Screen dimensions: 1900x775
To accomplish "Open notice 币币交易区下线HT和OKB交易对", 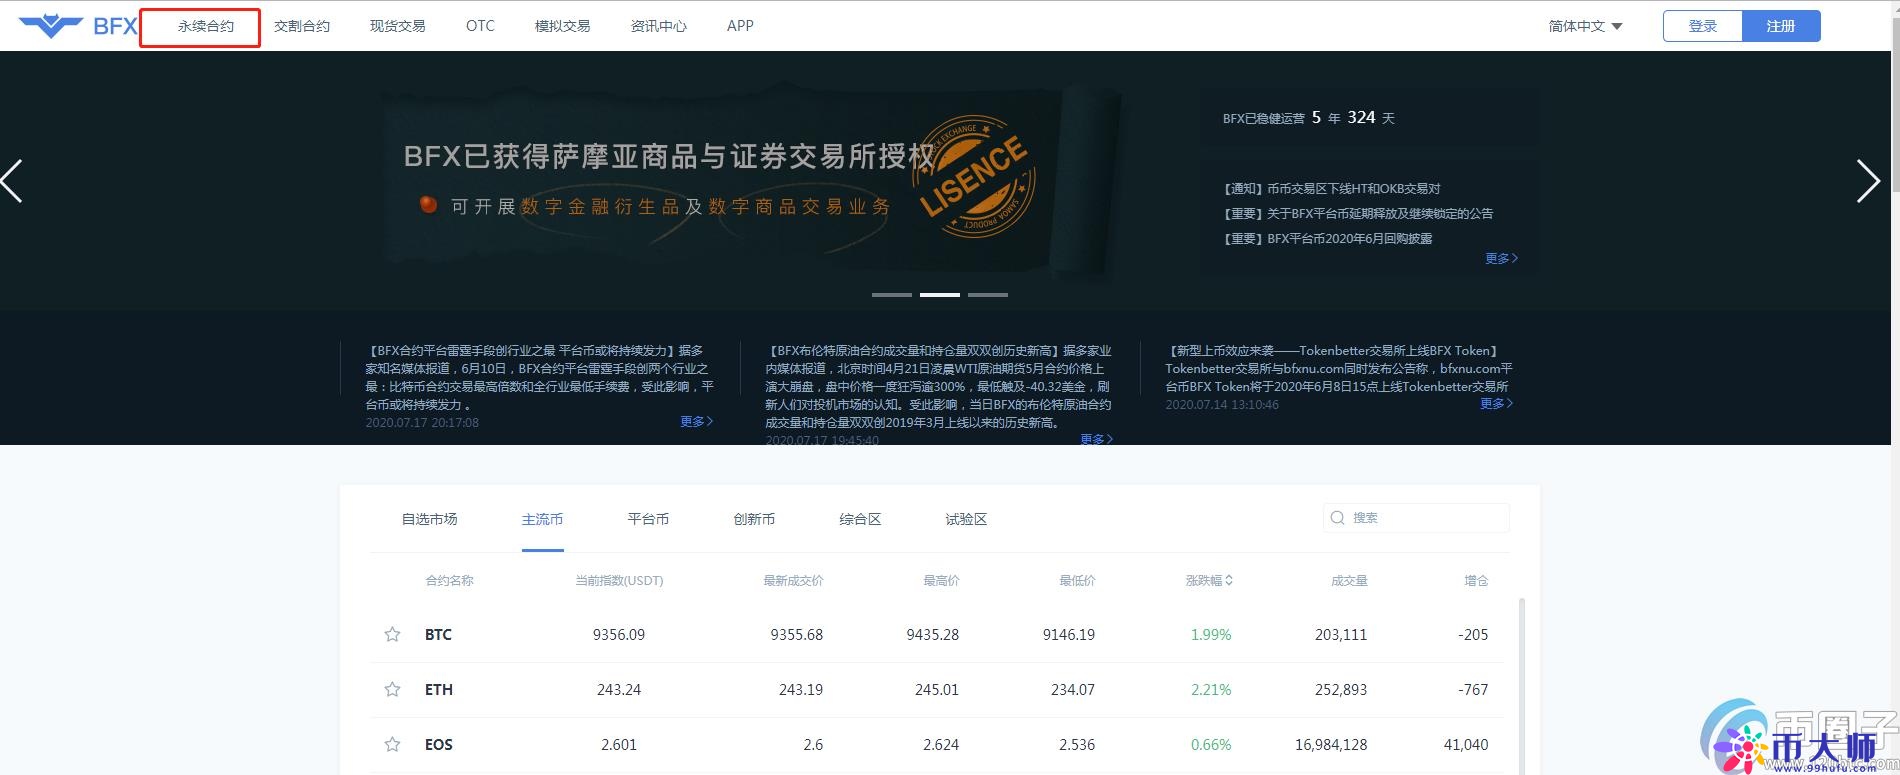I will 1332,188.
